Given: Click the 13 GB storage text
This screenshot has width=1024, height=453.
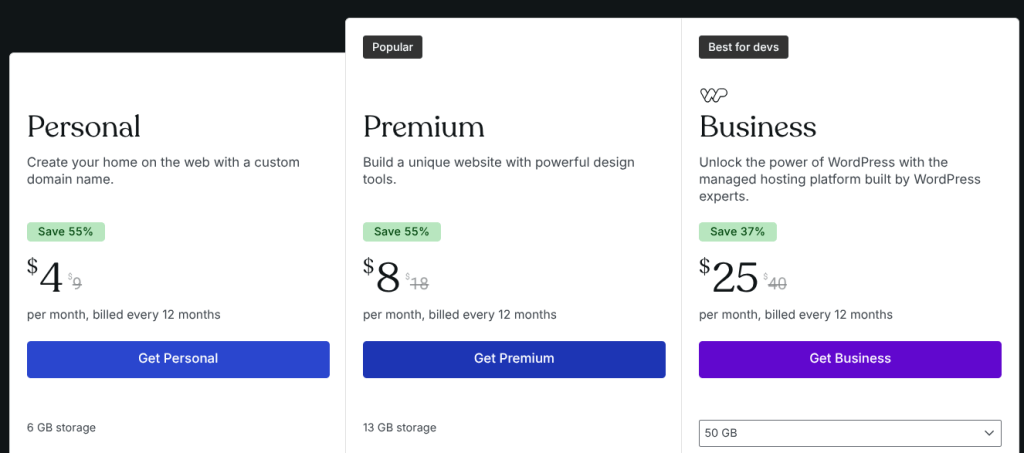Looking at the screenshot, I should tap(400, 428).
